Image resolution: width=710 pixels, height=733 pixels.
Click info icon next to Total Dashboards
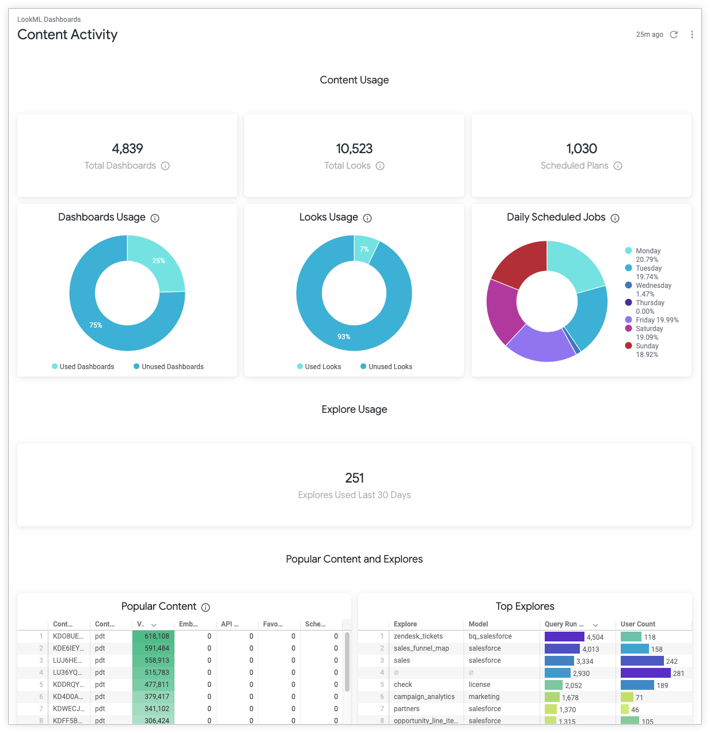[x=166, y=166]
